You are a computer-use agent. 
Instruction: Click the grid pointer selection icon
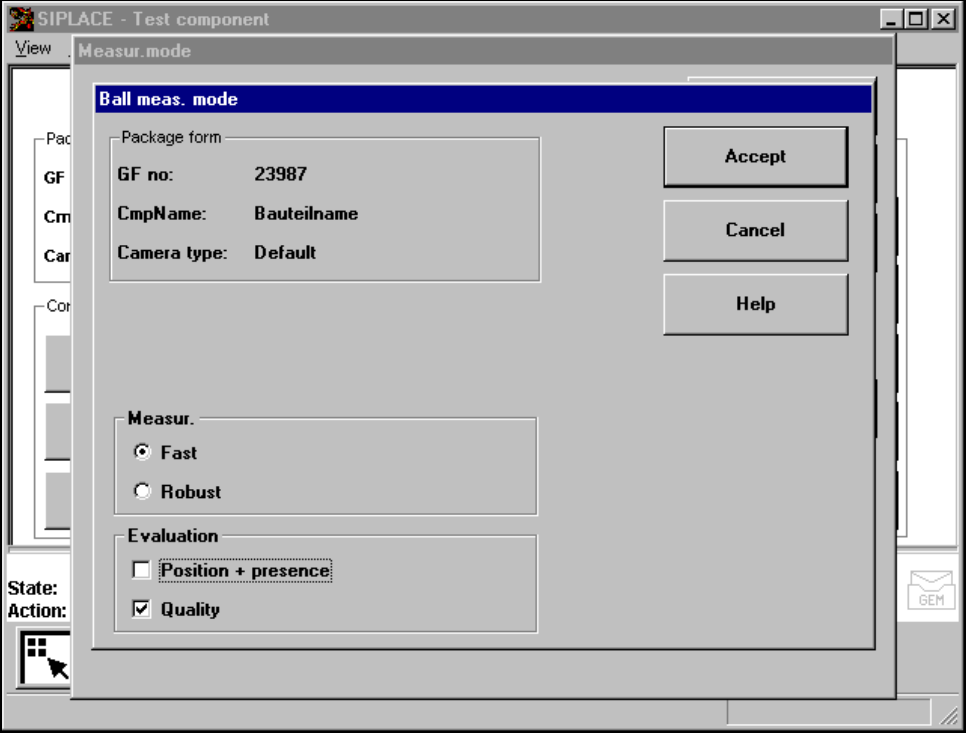point(46,658)
